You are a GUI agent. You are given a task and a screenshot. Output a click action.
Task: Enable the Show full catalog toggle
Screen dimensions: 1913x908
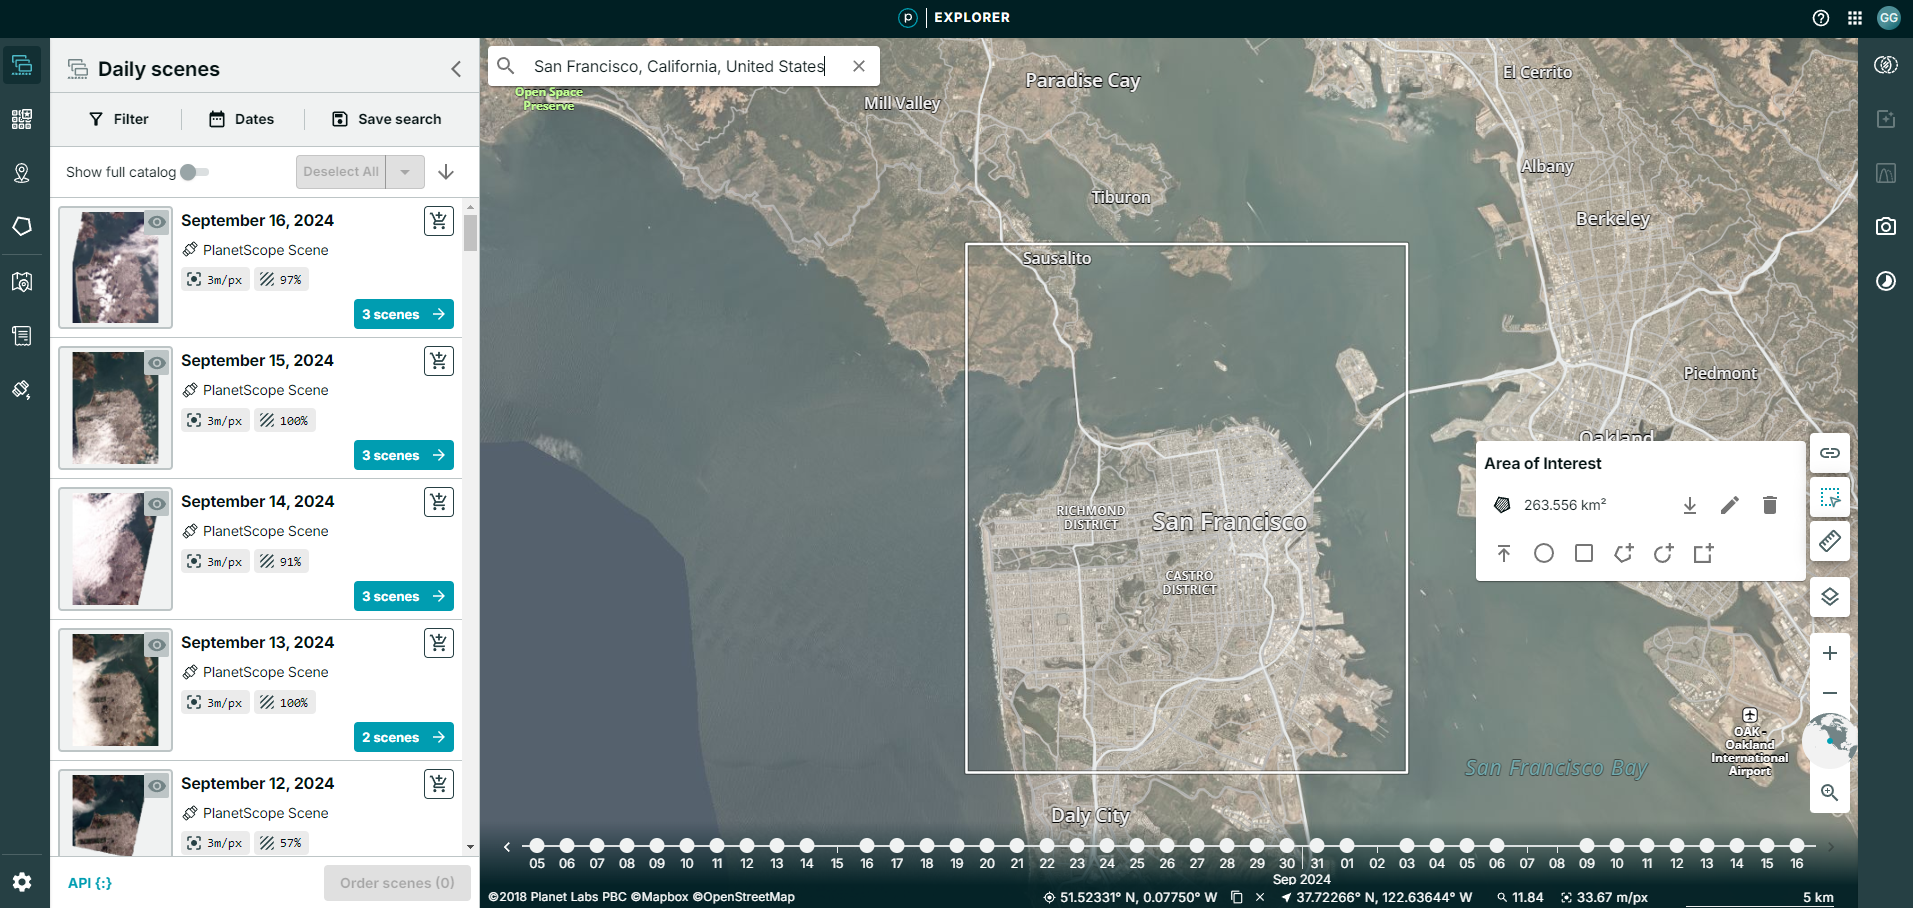tap(196, 171)
